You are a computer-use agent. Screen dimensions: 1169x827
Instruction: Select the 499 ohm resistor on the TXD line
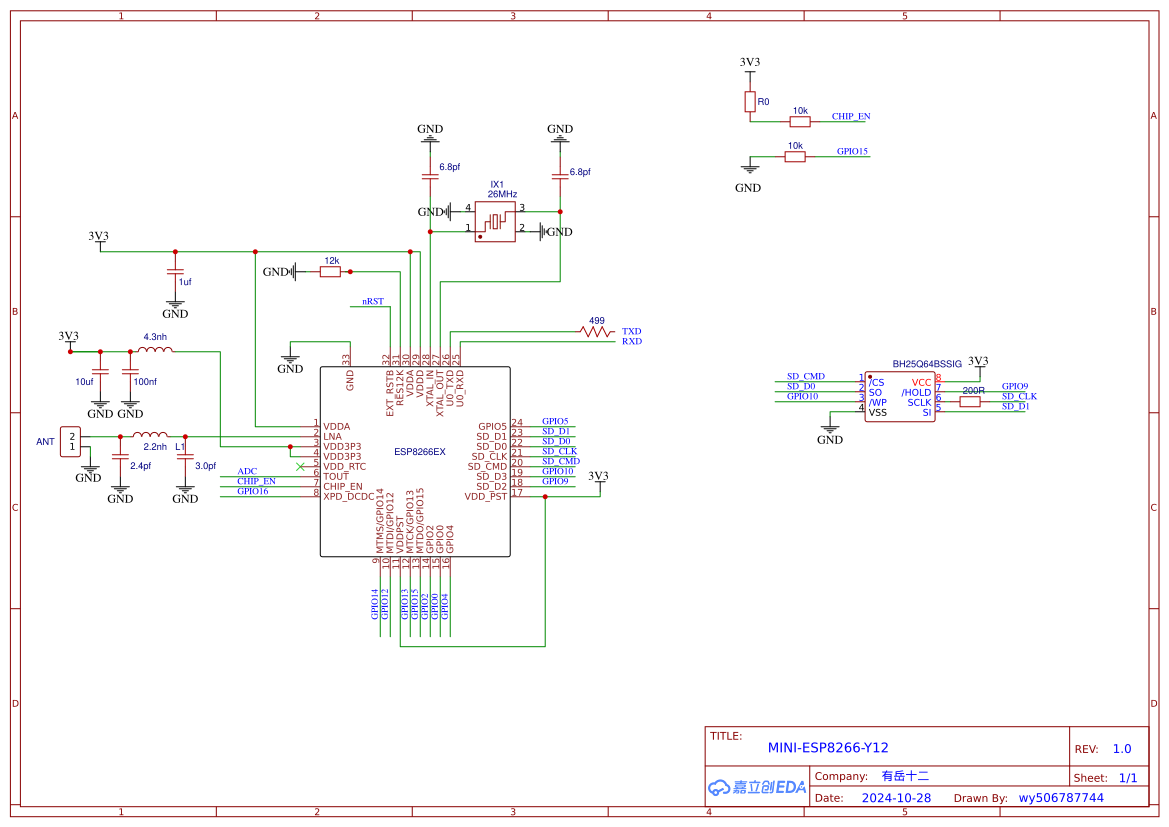point(596,331)
